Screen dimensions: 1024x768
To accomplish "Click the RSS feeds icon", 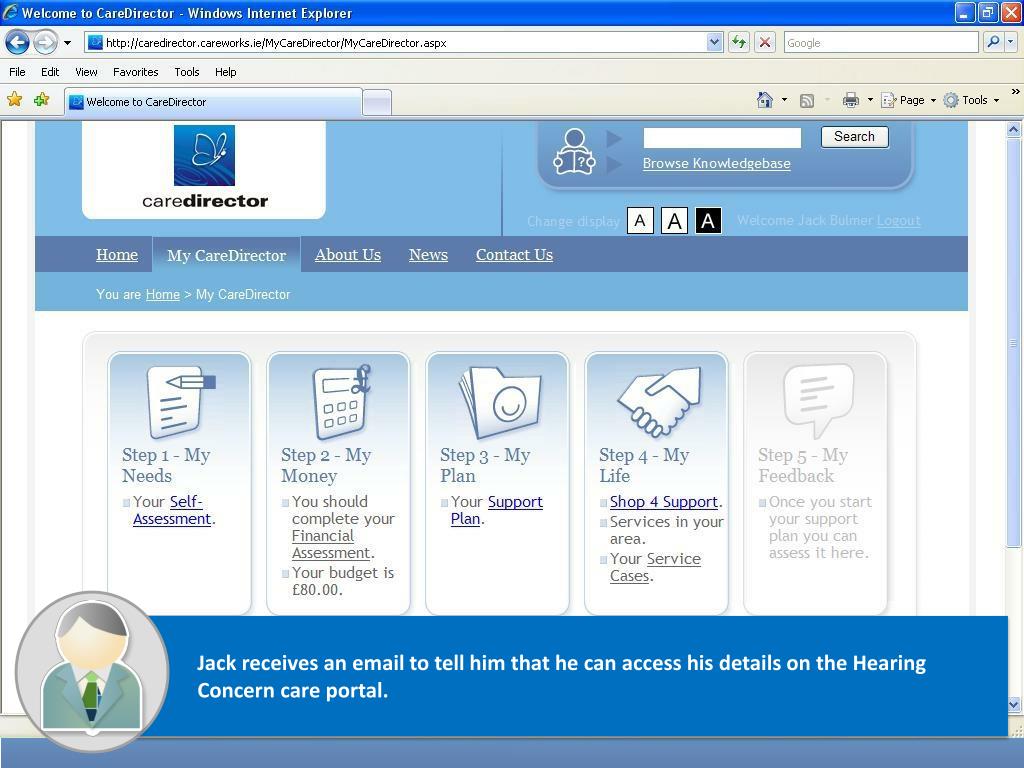I will pos(807,101).
